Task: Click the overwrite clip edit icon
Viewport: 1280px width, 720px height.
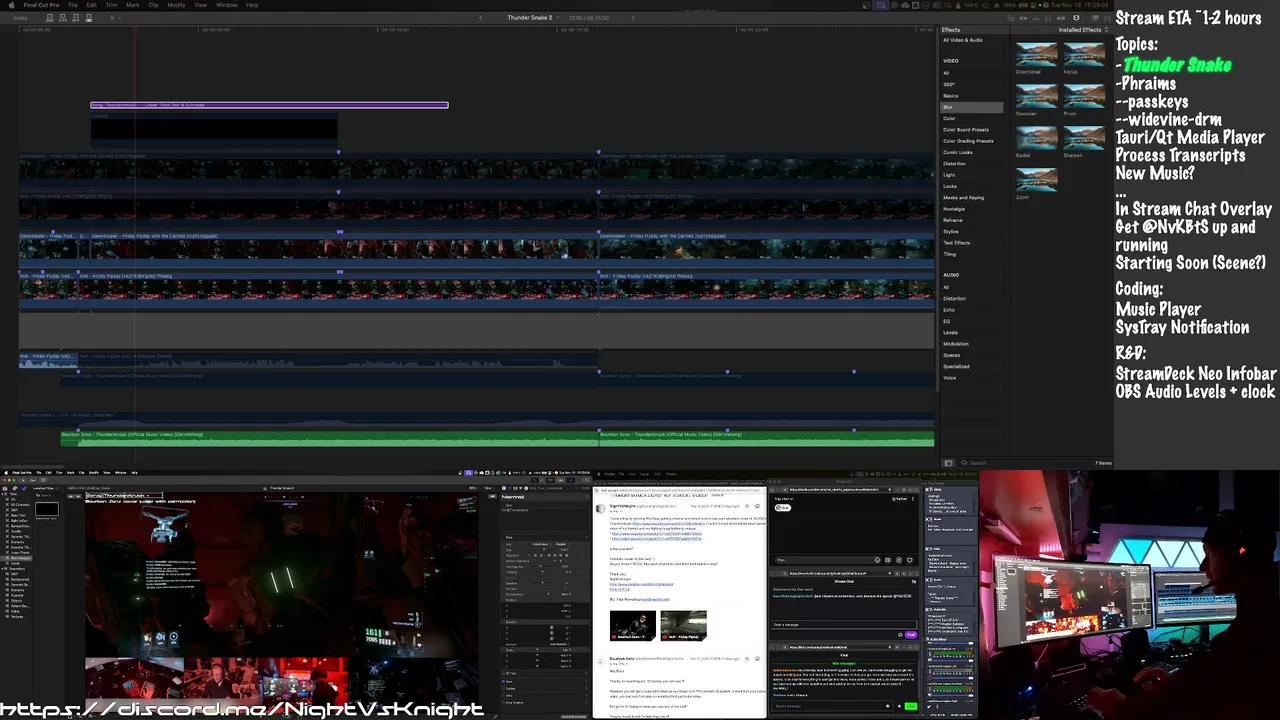Action: coord(89,18)
